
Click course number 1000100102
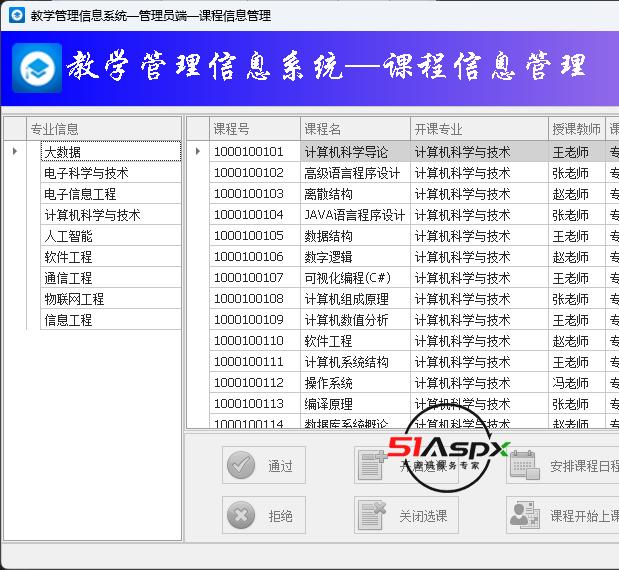255,173
